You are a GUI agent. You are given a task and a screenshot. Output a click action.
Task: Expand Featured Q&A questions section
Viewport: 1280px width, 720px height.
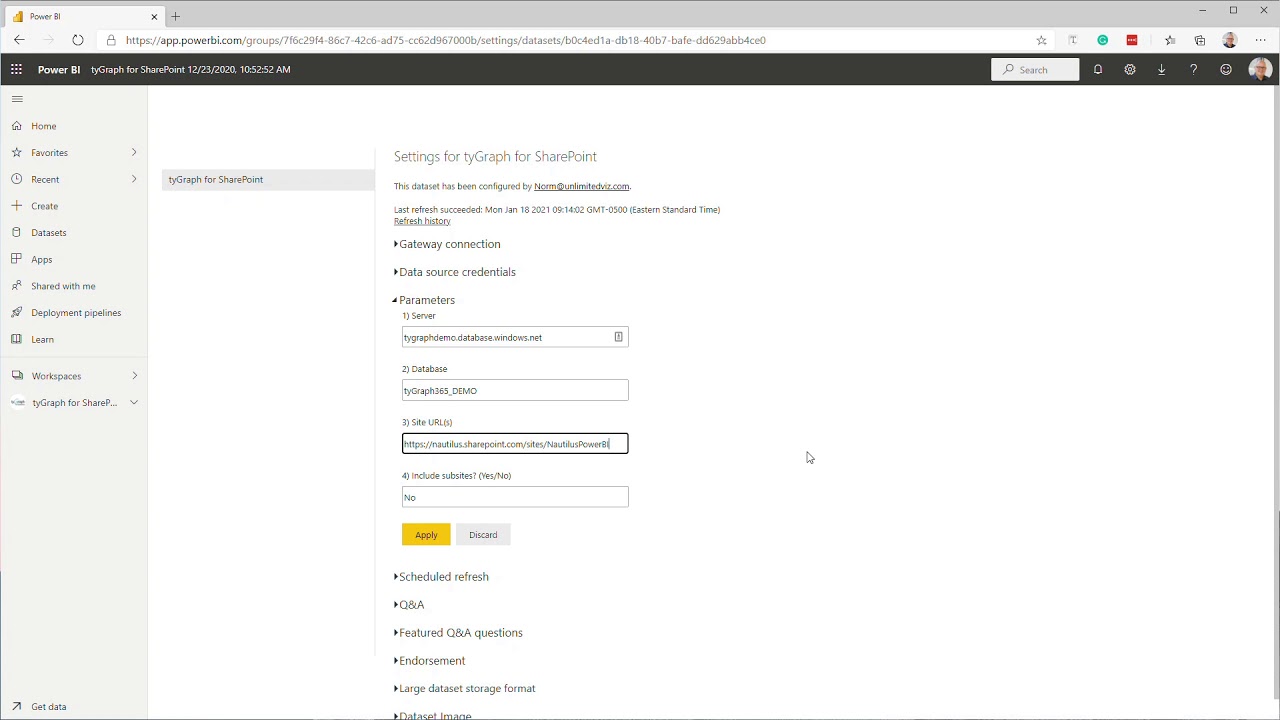(x=458, y=633)
